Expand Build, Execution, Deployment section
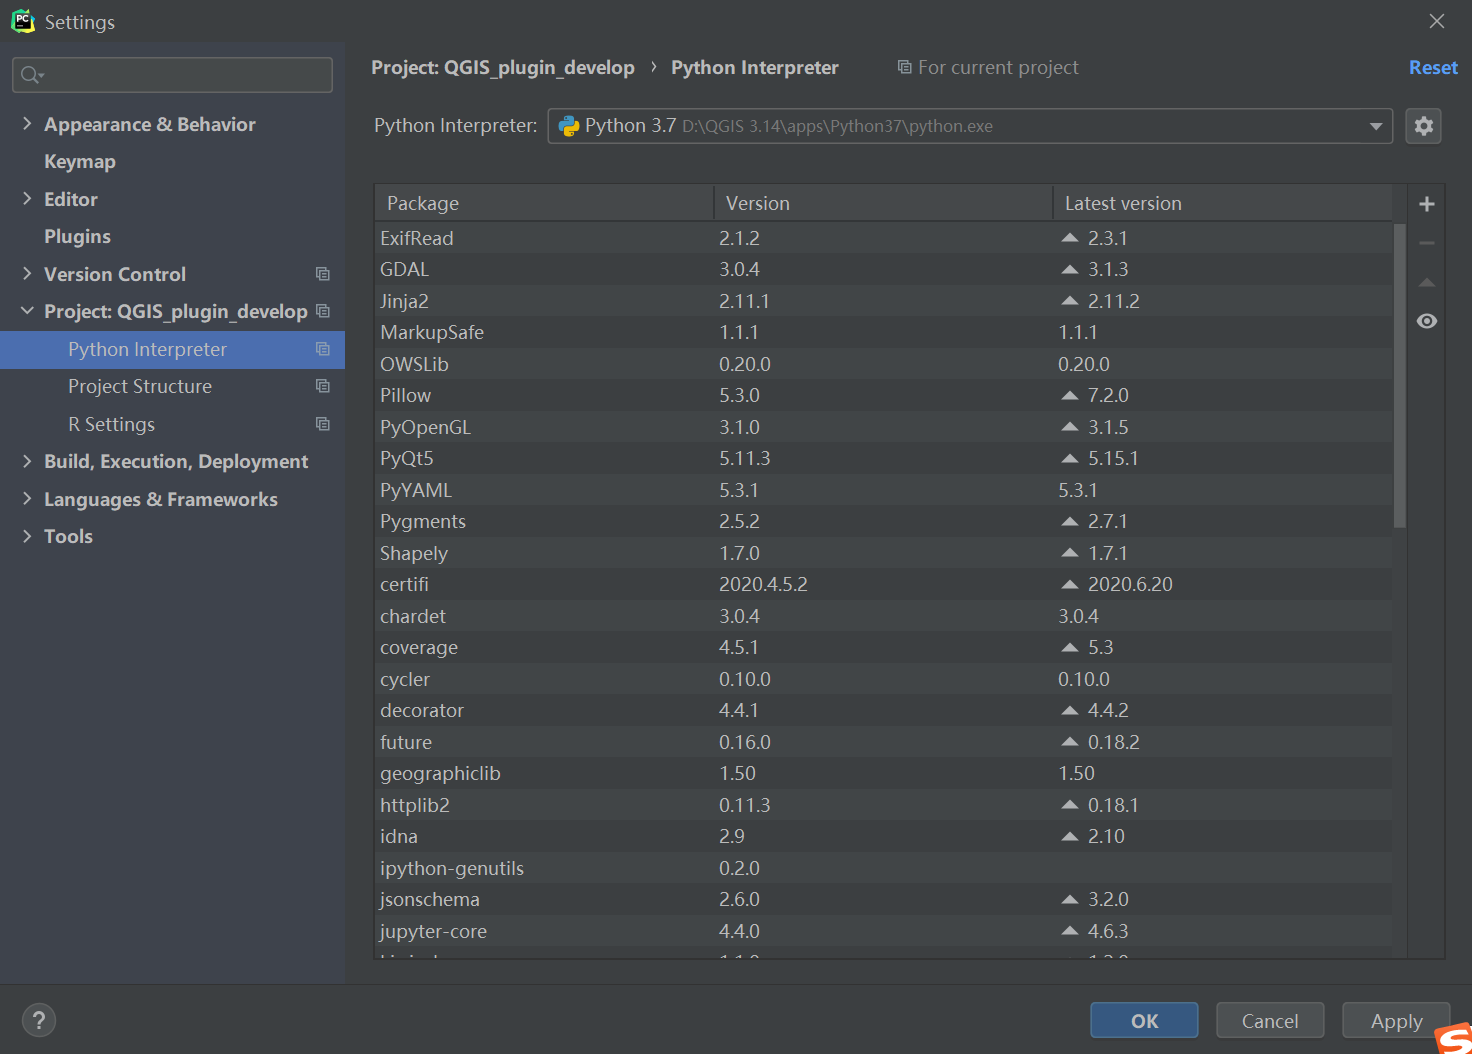Screen dimensions: 1472x1054 click(27, 461)
